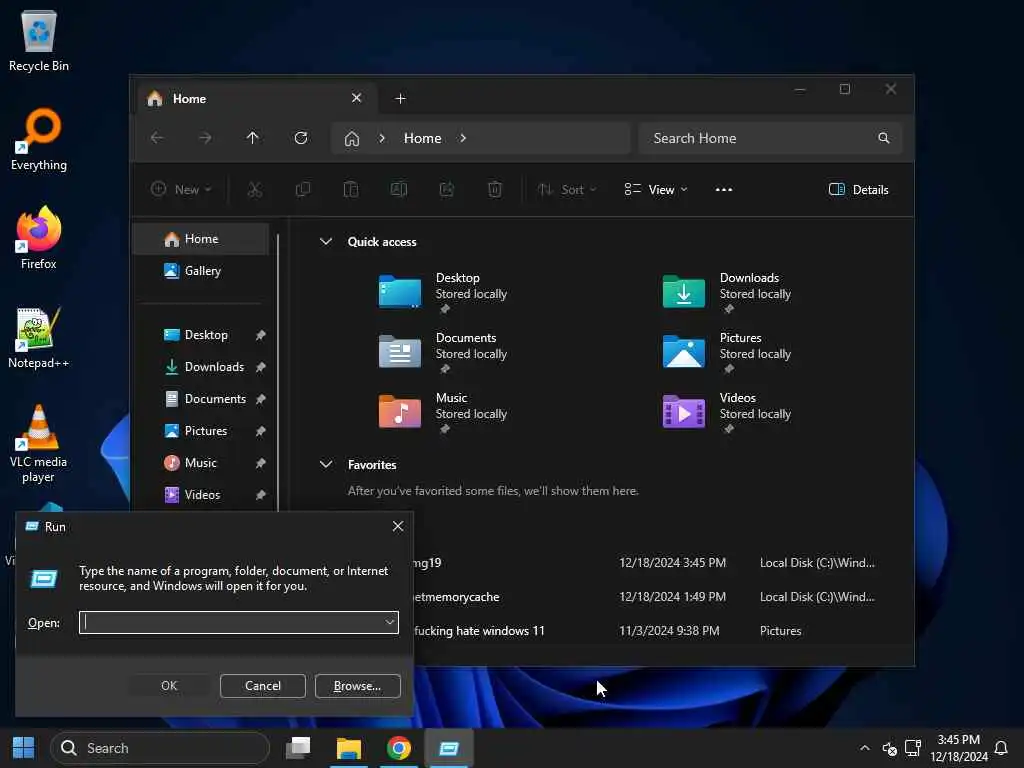Add a new File Explorer tab
The image size is (1024, 768).
[x=400, y=99]
